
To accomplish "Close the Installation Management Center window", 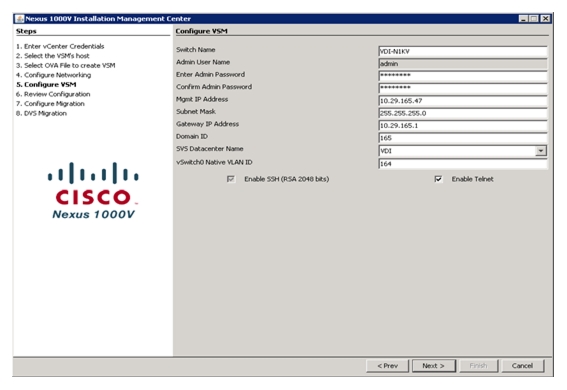I will [x=546, y=18].
